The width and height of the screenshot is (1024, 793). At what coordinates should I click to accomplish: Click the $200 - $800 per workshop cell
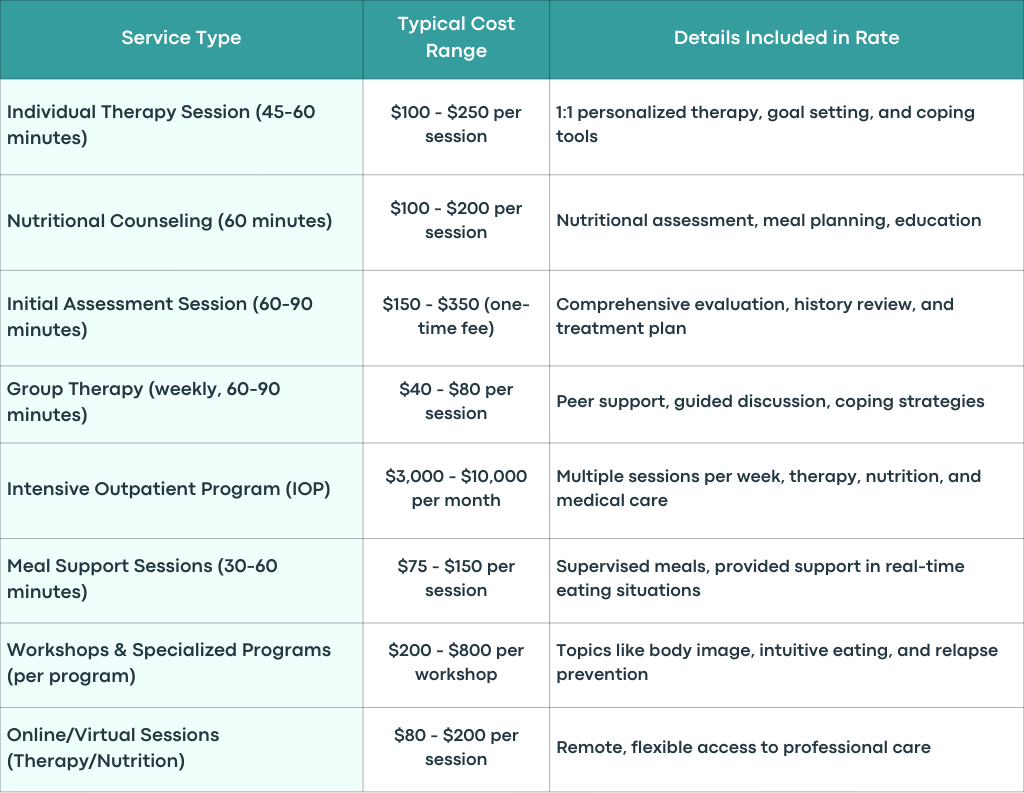point(456,665)
